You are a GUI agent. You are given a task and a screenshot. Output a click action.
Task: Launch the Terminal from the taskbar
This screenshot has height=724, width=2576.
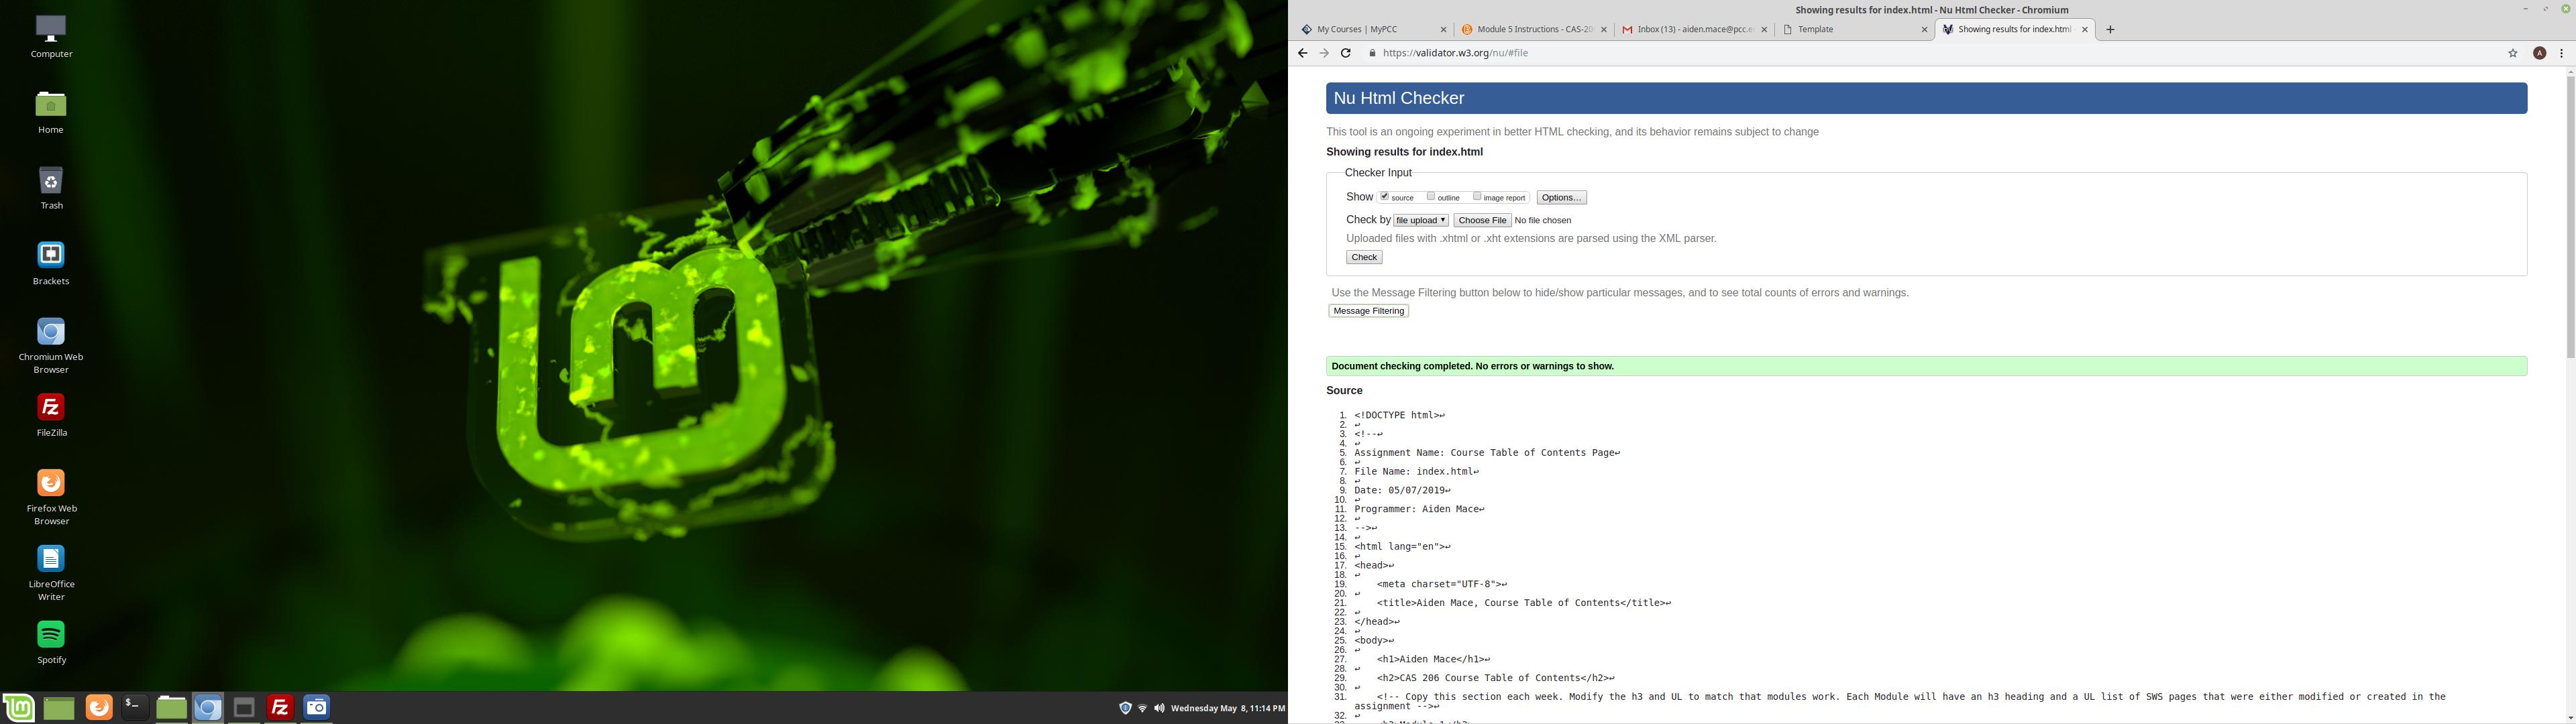(134, 707)
